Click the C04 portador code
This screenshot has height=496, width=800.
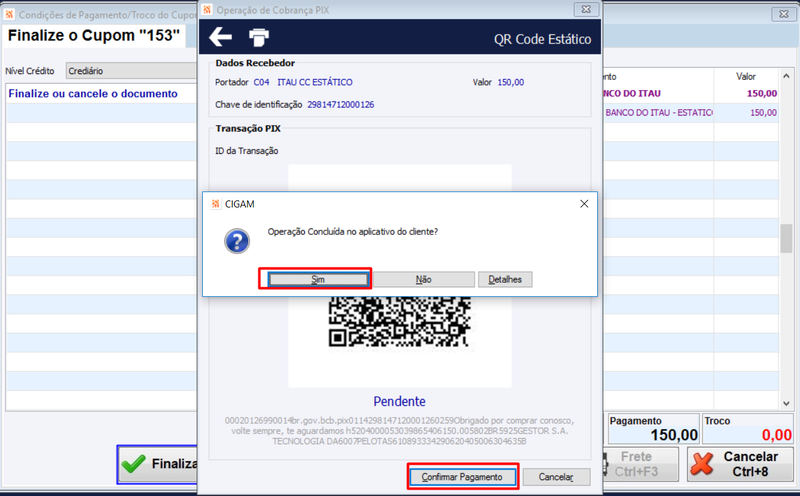point(261,82)
